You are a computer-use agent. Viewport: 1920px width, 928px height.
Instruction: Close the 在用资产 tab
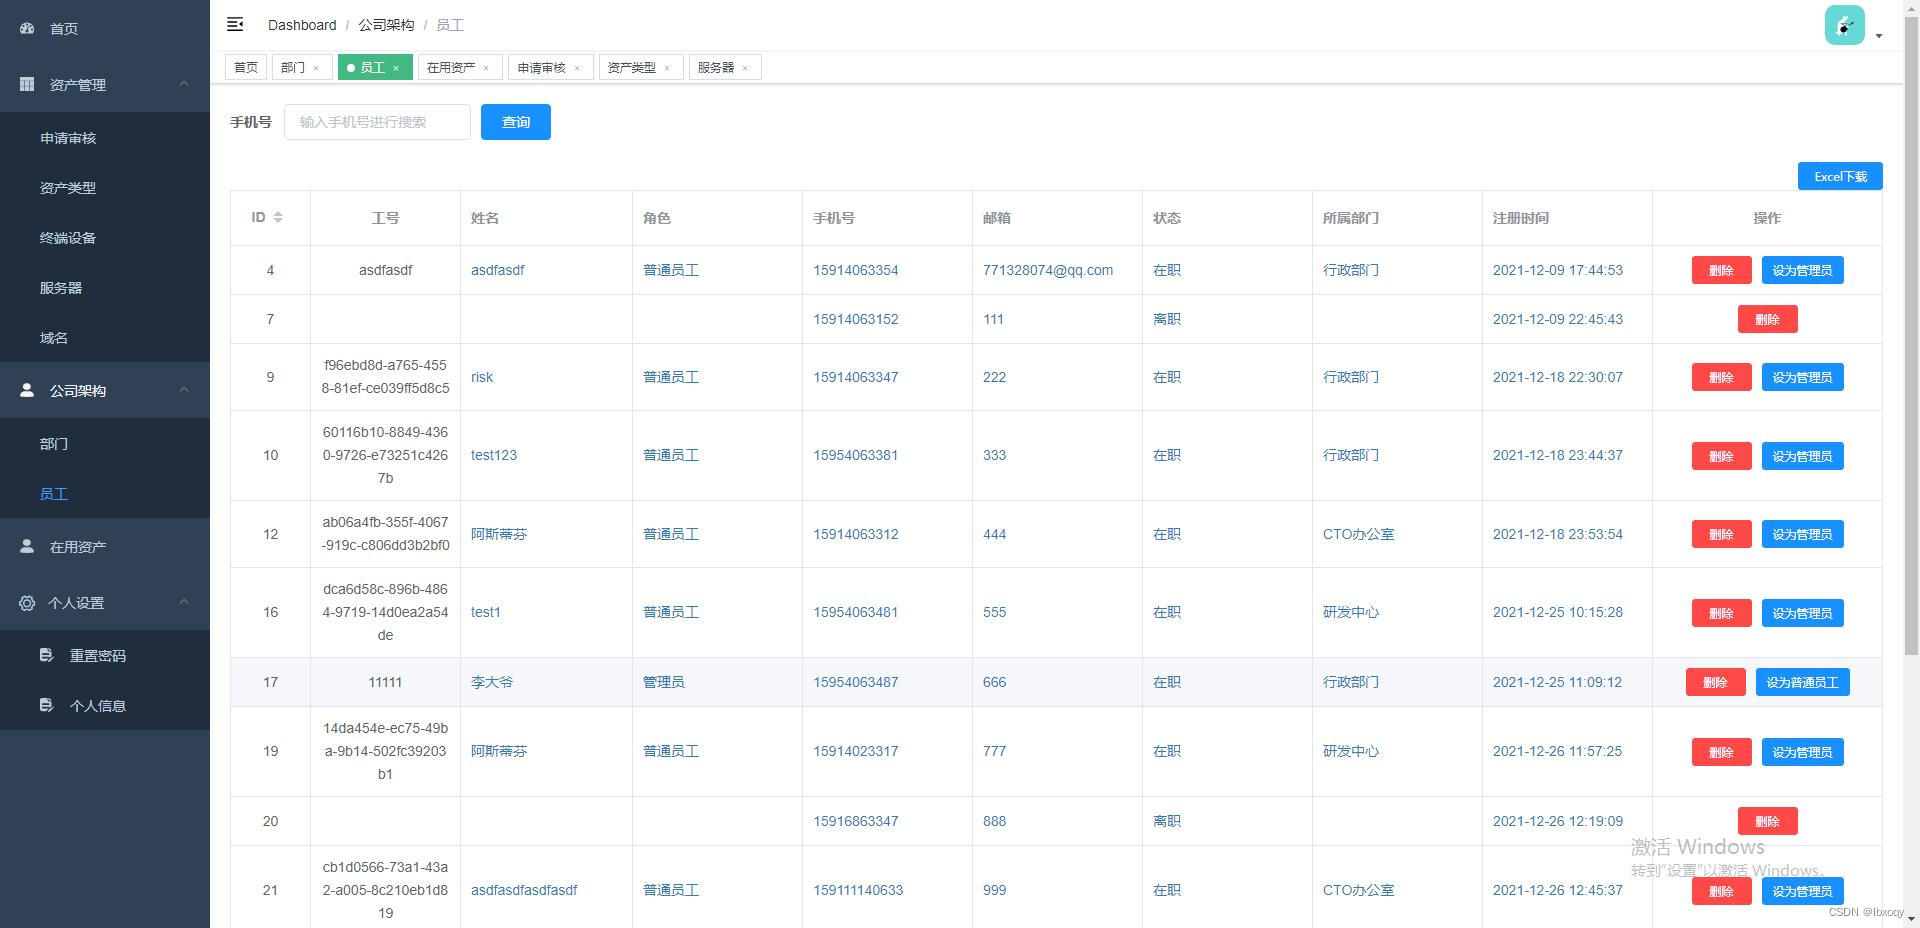[x=486, y=68]
